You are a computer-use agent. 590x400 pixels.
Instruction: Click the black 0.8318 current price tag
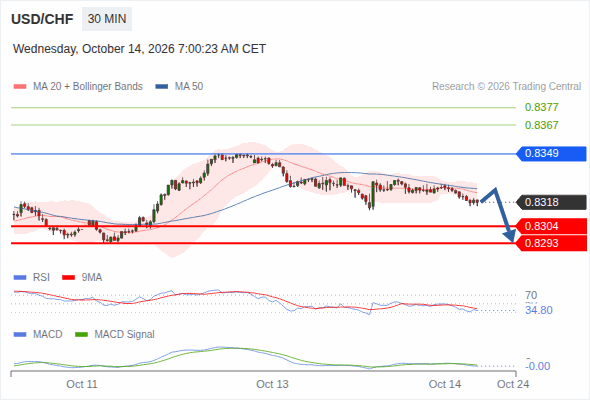551,202
